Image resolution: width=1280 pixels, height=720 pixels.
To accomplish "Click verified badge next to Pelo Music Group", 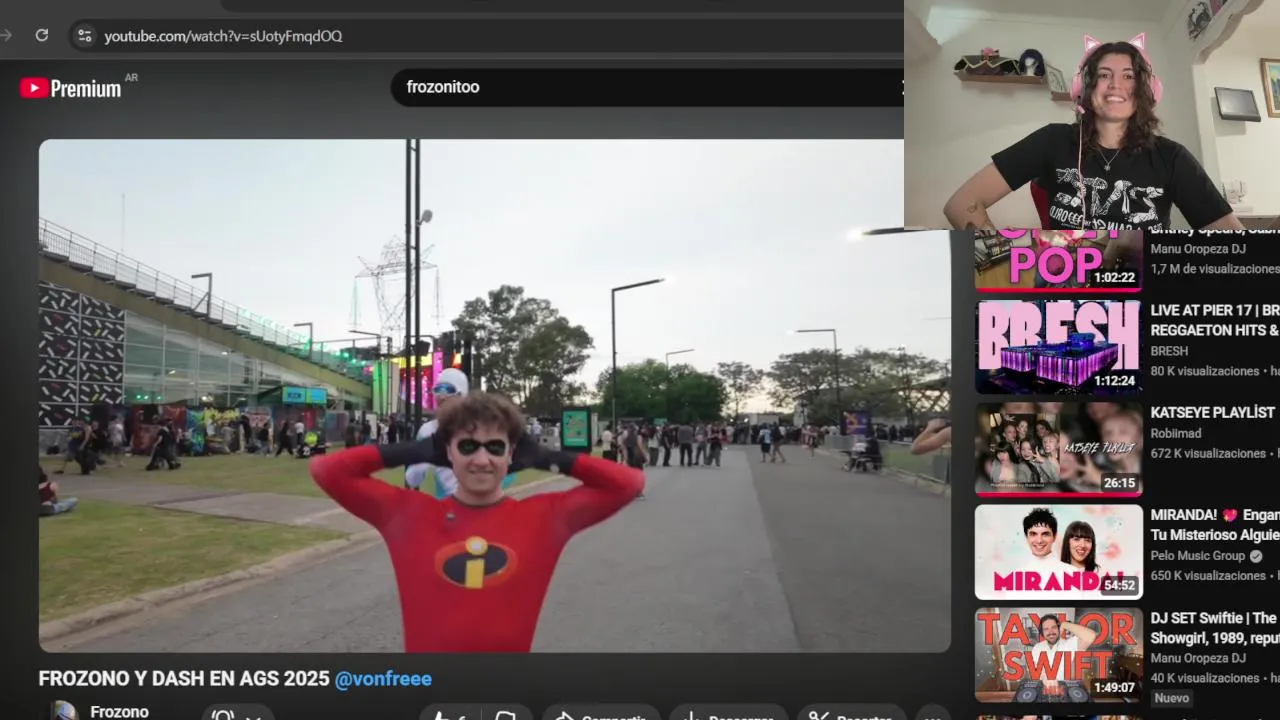I will [1256, 556].
